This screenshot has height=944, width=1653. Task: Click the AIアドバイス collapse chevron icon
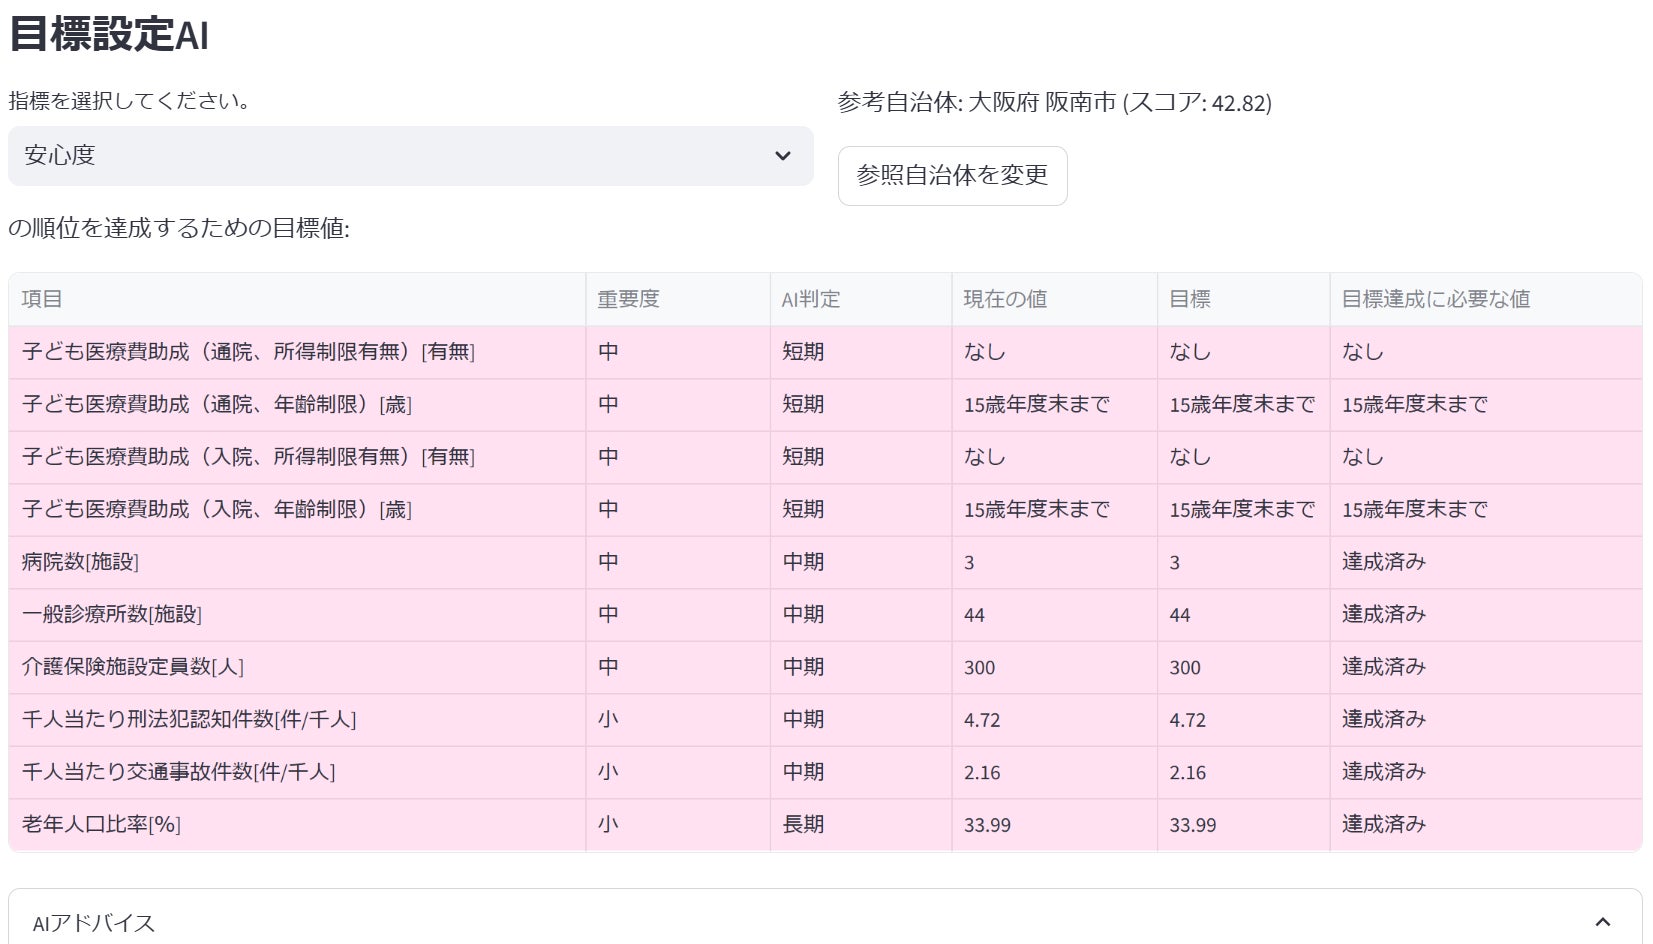click(1602, 922)
